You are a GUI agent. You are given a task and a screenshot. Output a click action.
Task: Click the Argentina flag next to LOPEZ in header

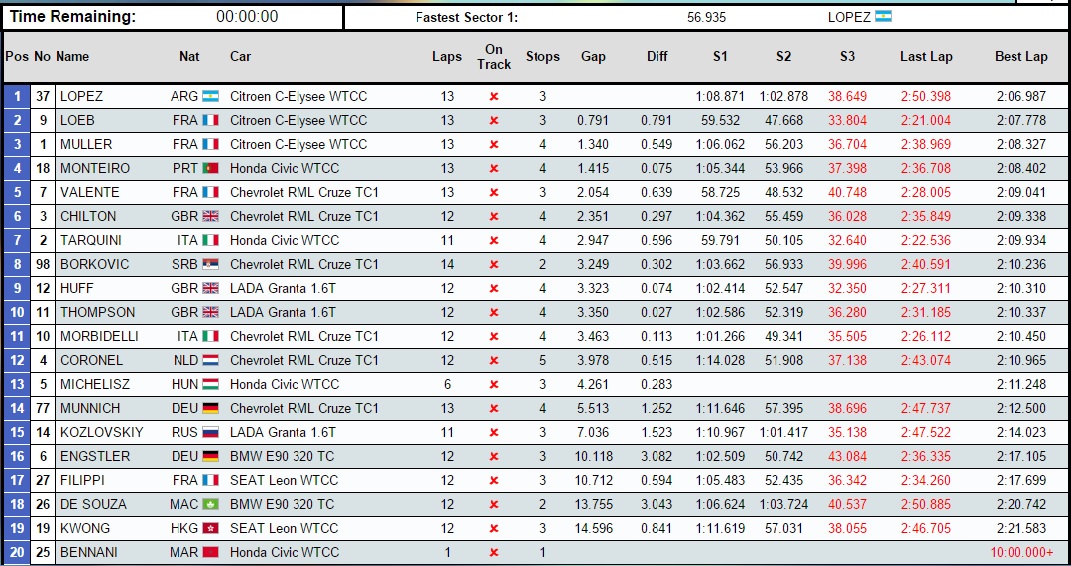(x=883, y=17)
